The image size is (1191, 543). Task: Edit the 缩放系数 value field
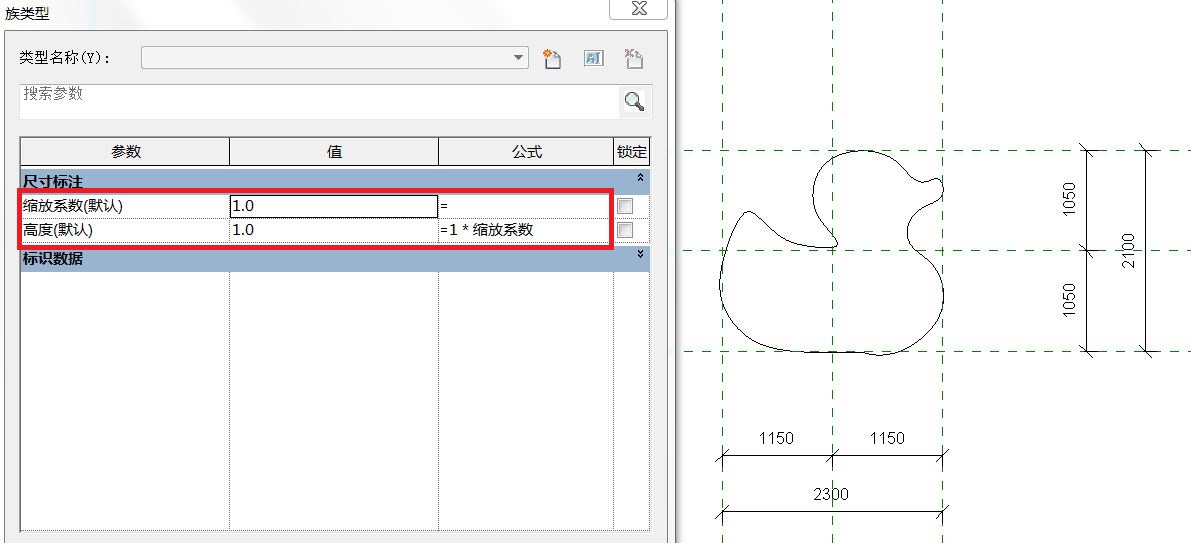click(x=333, y=206)
